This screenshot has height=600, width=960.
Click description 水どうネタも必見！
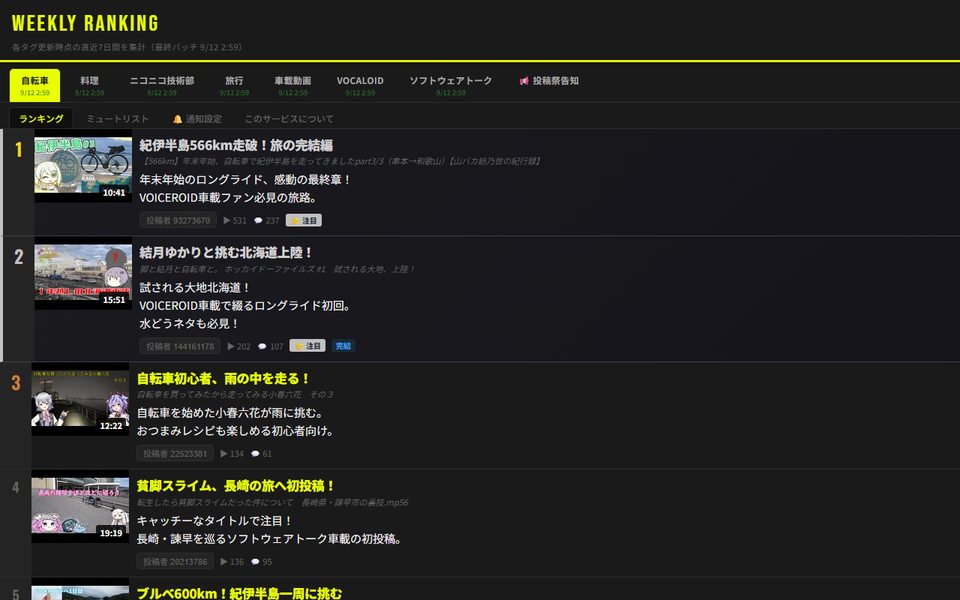point(189,323)
